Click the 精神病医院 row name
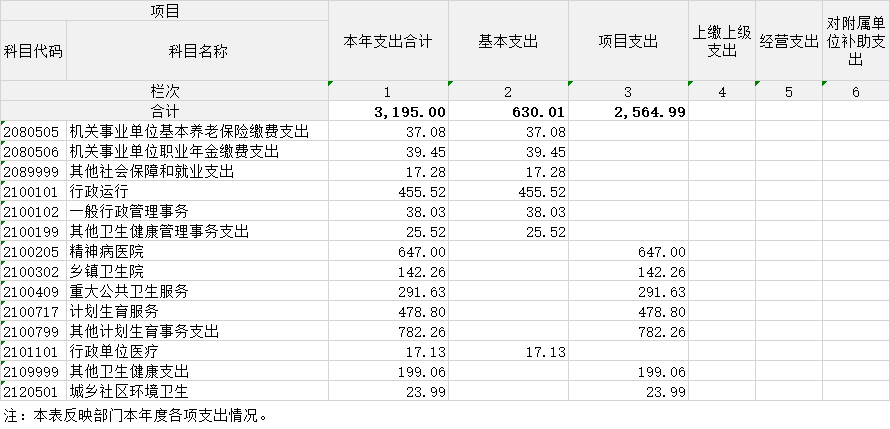The height and width of the screenshot is (429, 890). coord(197,251)
